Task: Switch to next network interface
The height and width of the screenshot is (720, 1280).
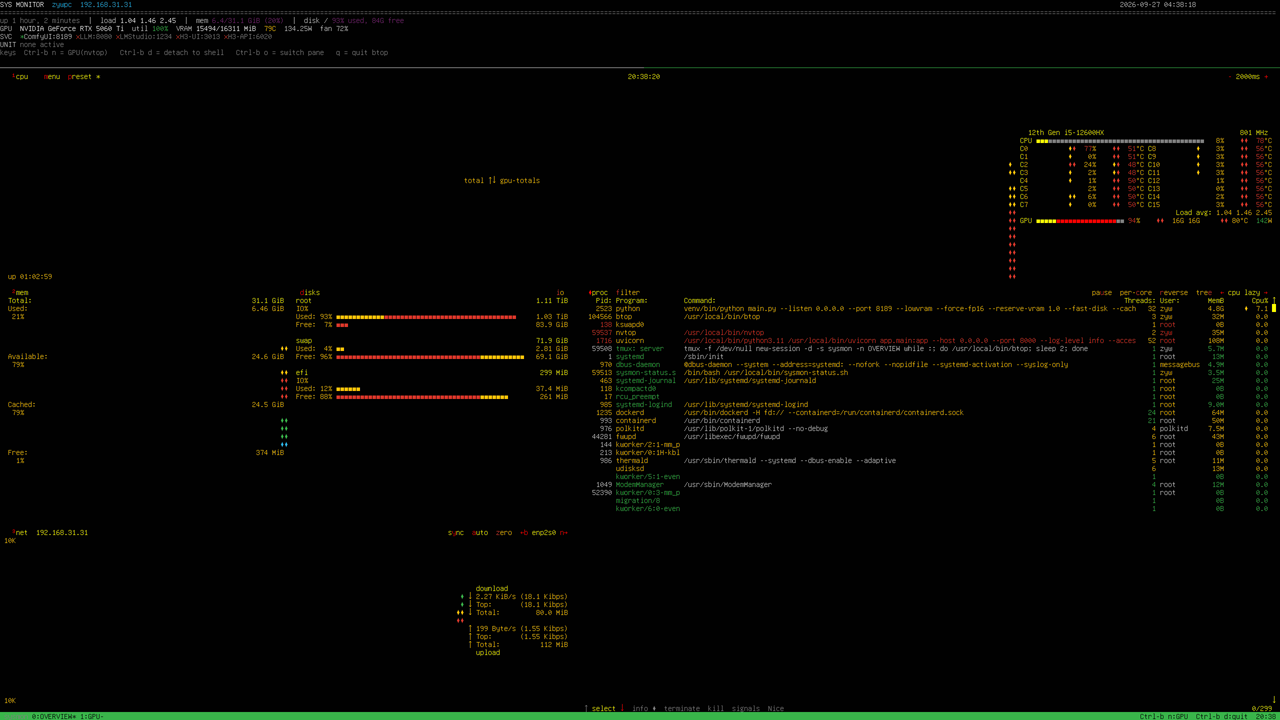Action: coord(564,533)
